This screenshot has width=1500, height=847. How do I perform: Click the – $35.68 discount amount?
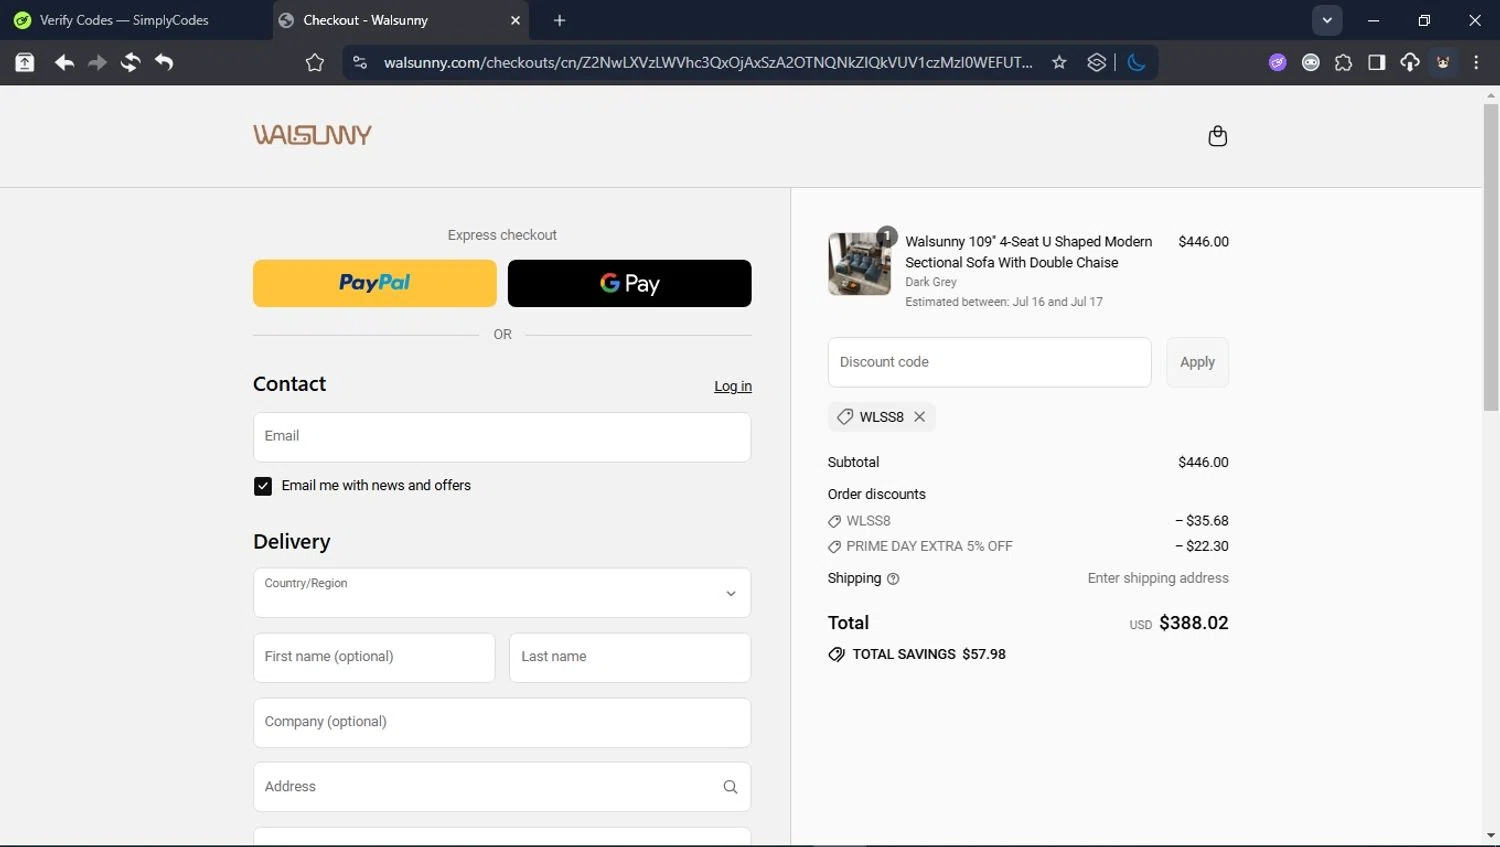pos(1201,521)
